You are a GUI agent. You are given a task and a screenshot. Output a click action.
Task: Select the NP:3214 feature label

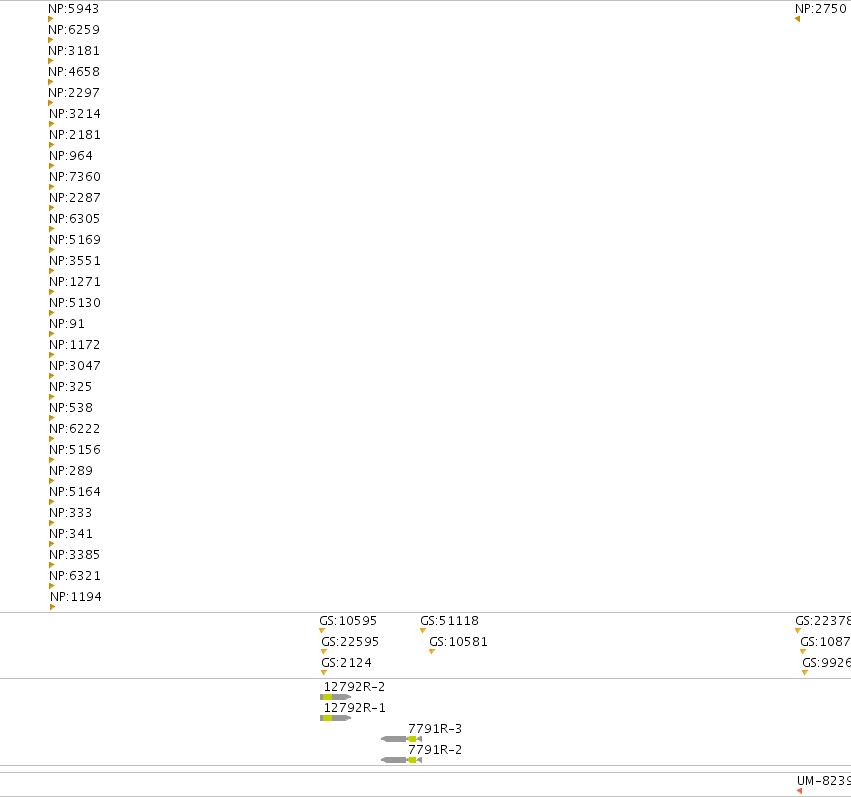click(x=75, y=114)
